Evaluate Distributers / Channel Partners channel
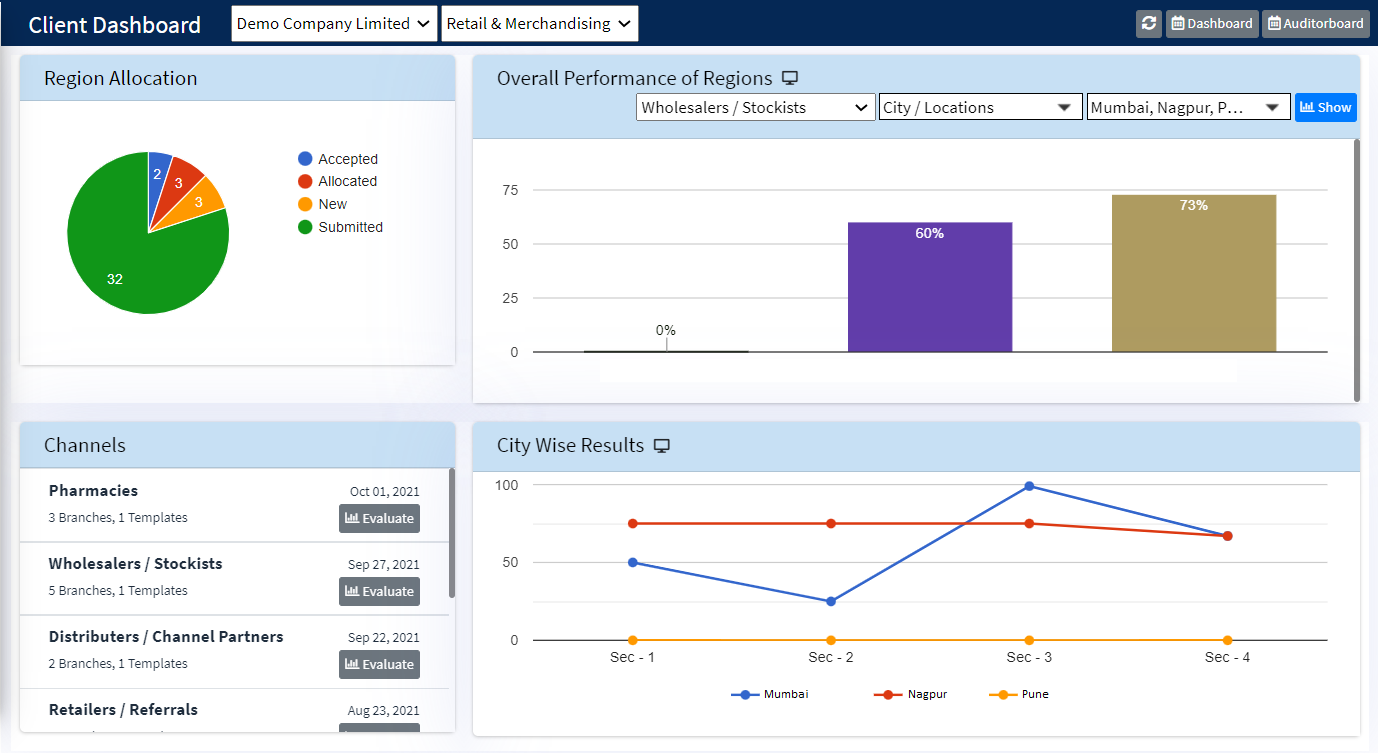Image resolution: width=1378 pixels, height=753 pixels. [x=379, y=664]
